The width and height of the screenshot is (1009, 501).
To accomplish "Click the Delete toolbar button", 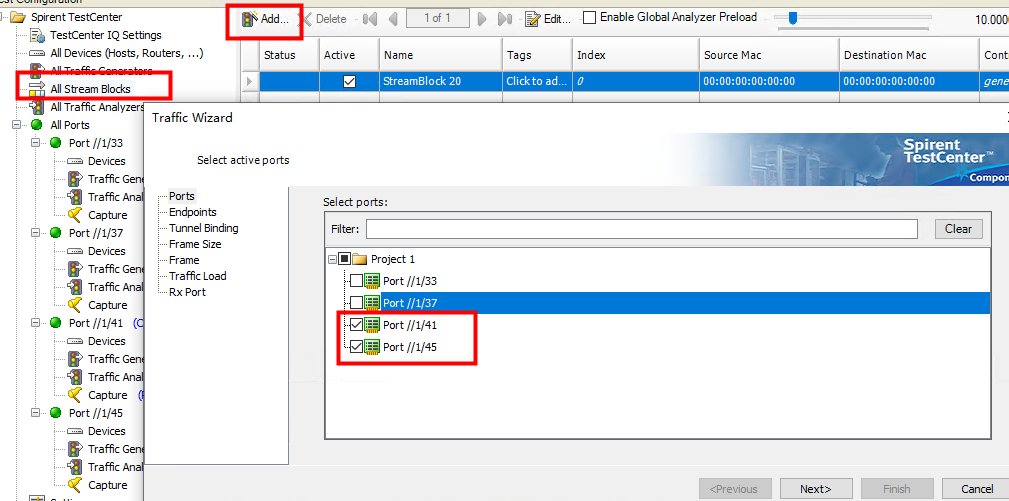I will point(326,19).
